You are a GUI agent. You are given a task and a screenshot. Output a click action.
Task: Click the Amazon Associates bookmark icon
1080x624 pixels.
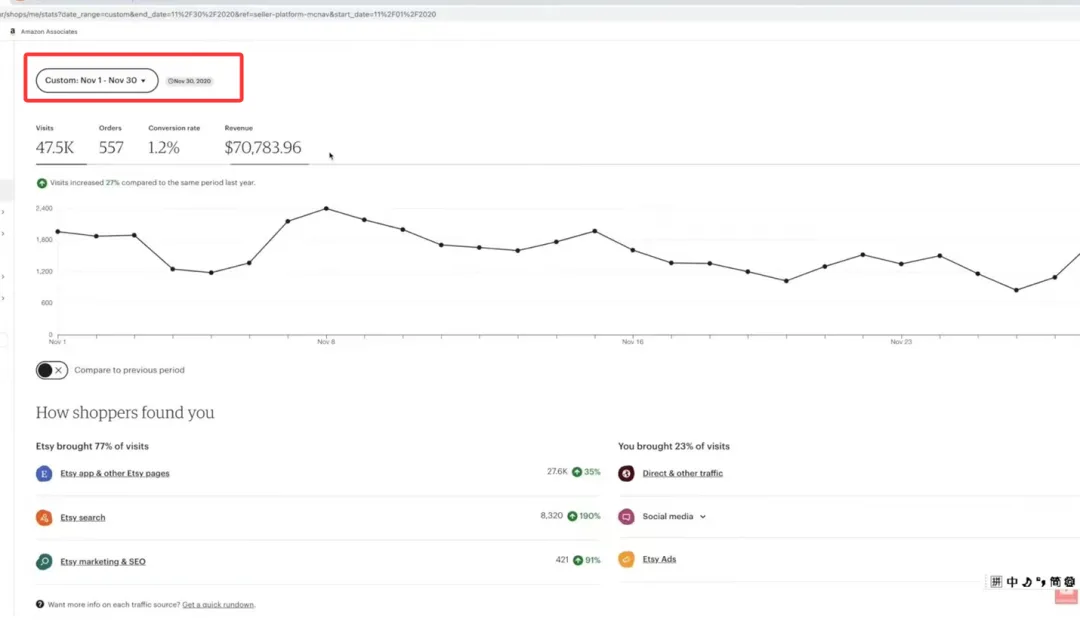click(12, 32)
